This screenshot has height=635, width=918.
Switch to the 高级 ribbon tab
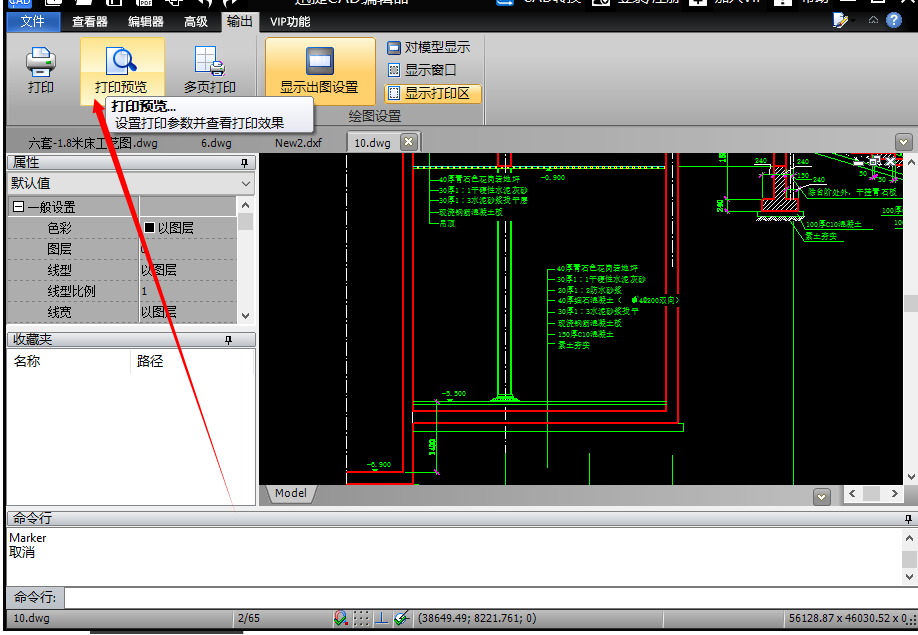(196, 22)
